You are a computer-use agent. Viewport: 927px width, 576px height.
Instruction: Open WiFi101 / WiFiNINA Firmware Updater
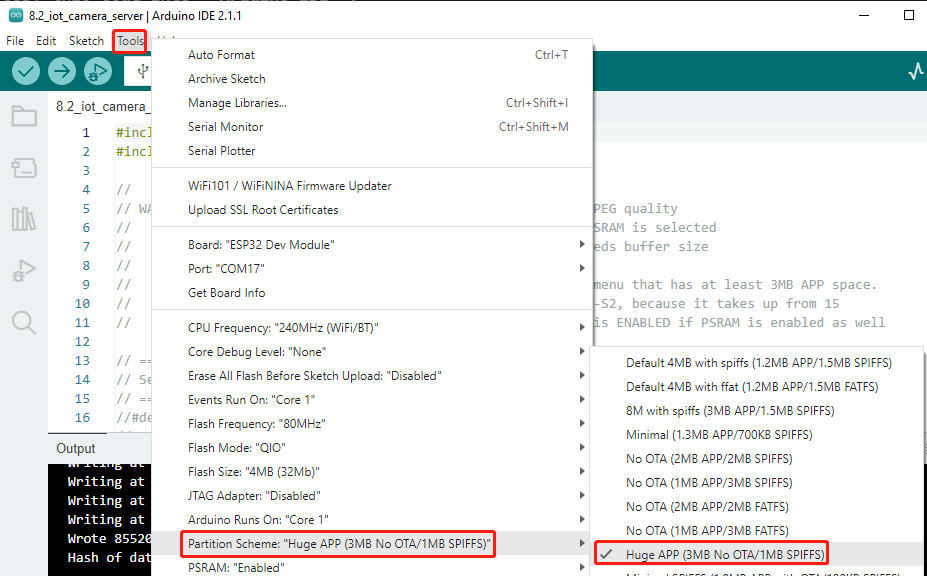click(x=372, y=186)
